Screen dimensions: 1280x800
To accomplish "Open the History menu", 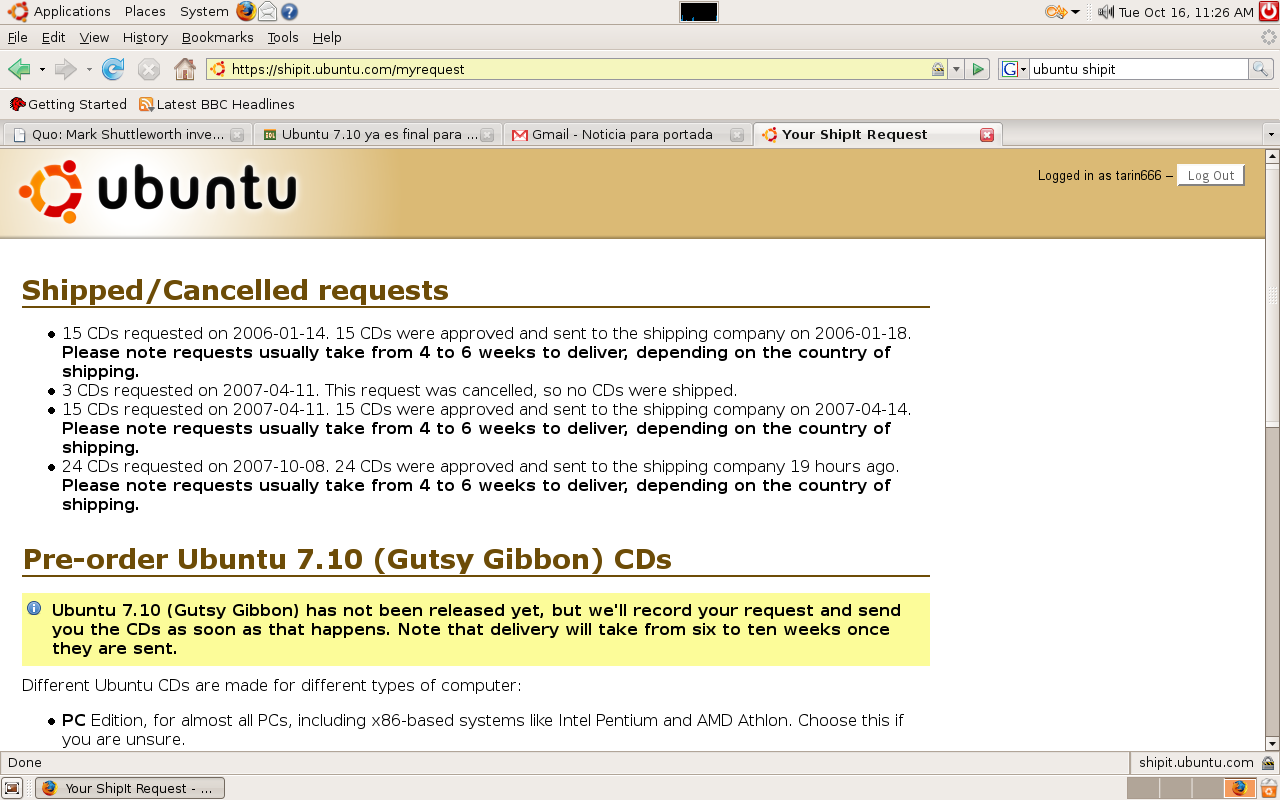I will click(x=145, y=37).
